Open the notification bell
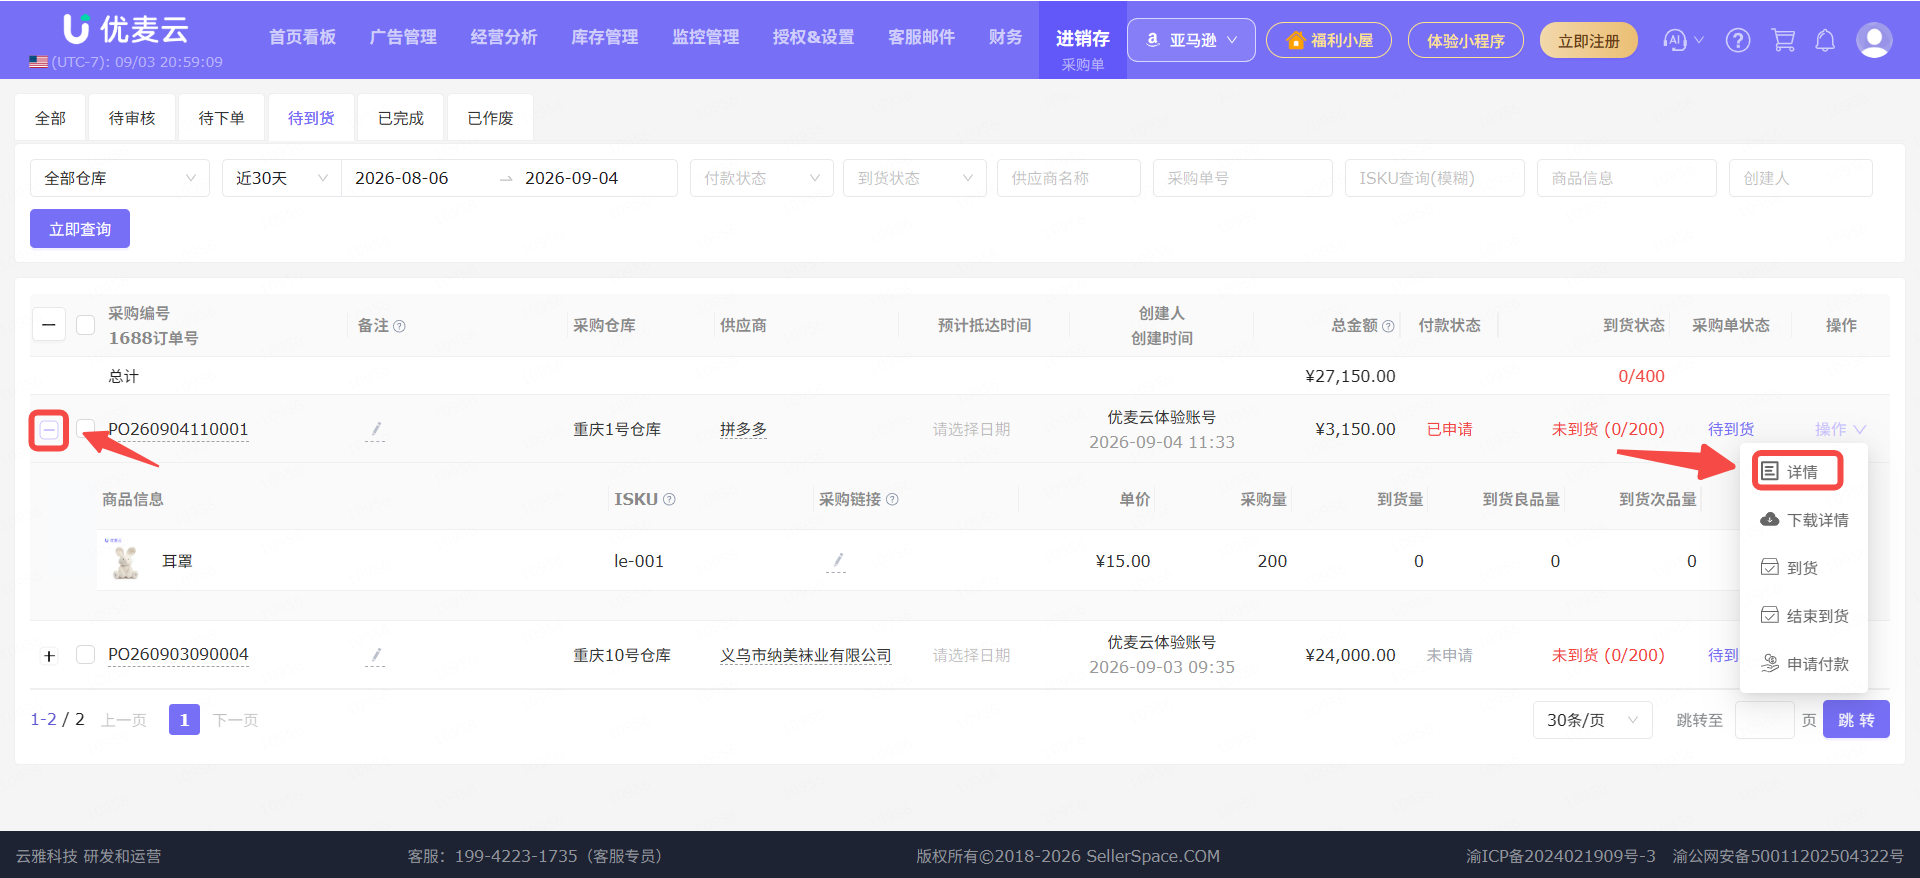 click(1825, 40)
